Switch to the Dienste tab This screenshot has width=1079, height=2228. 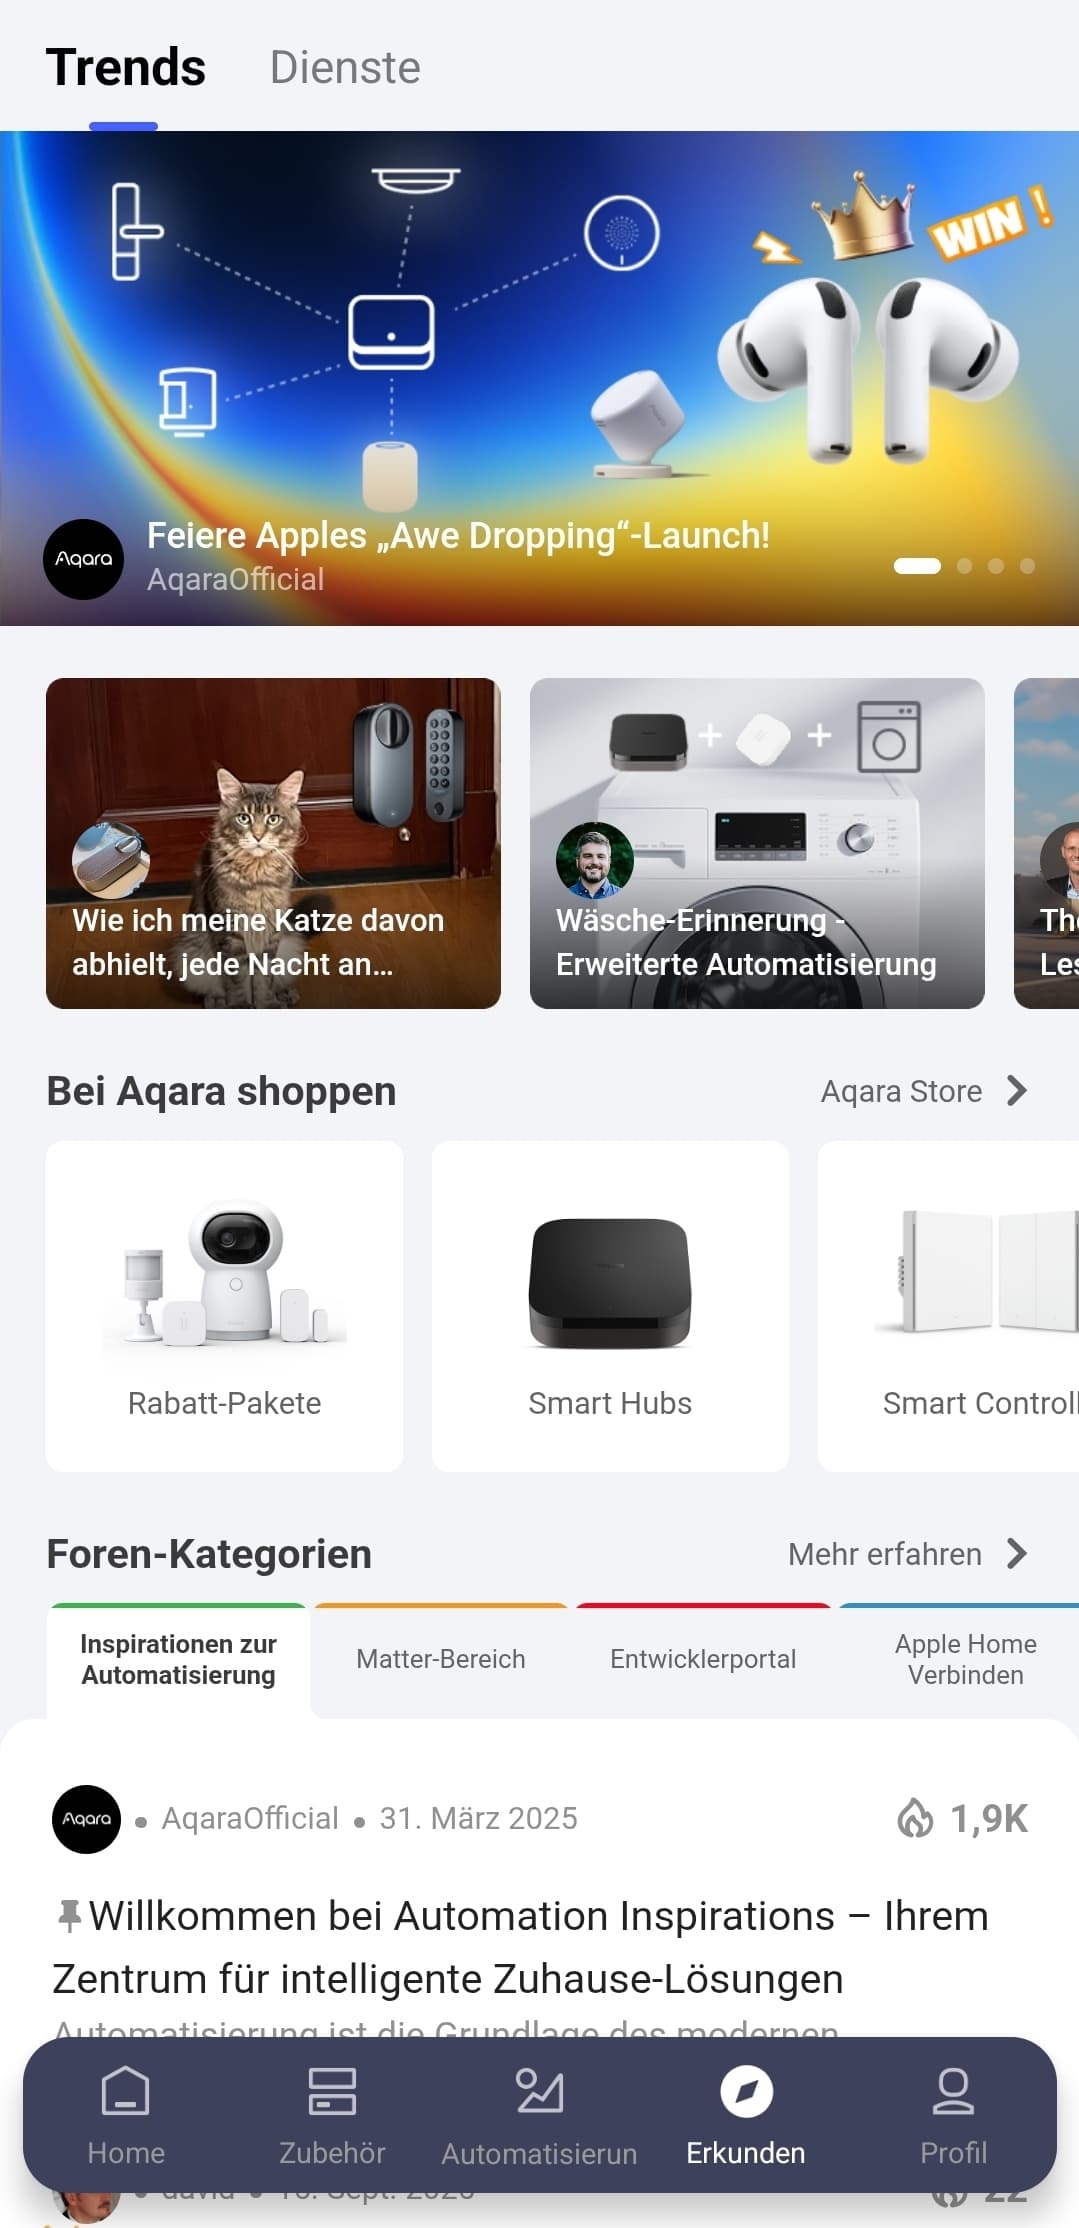tap(345, 68)
